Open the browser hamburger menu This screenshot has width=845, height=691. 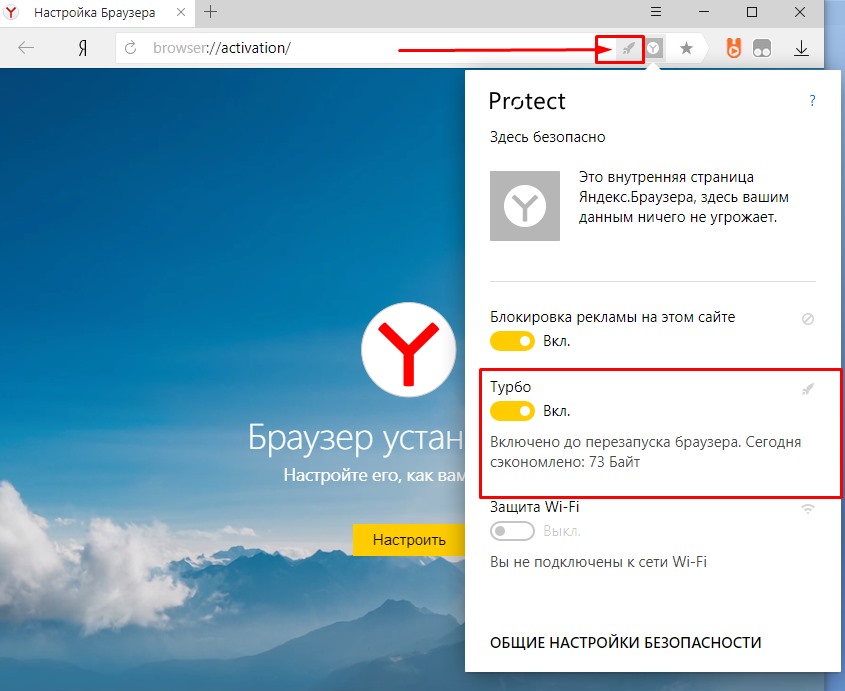[x=656, y=11]
